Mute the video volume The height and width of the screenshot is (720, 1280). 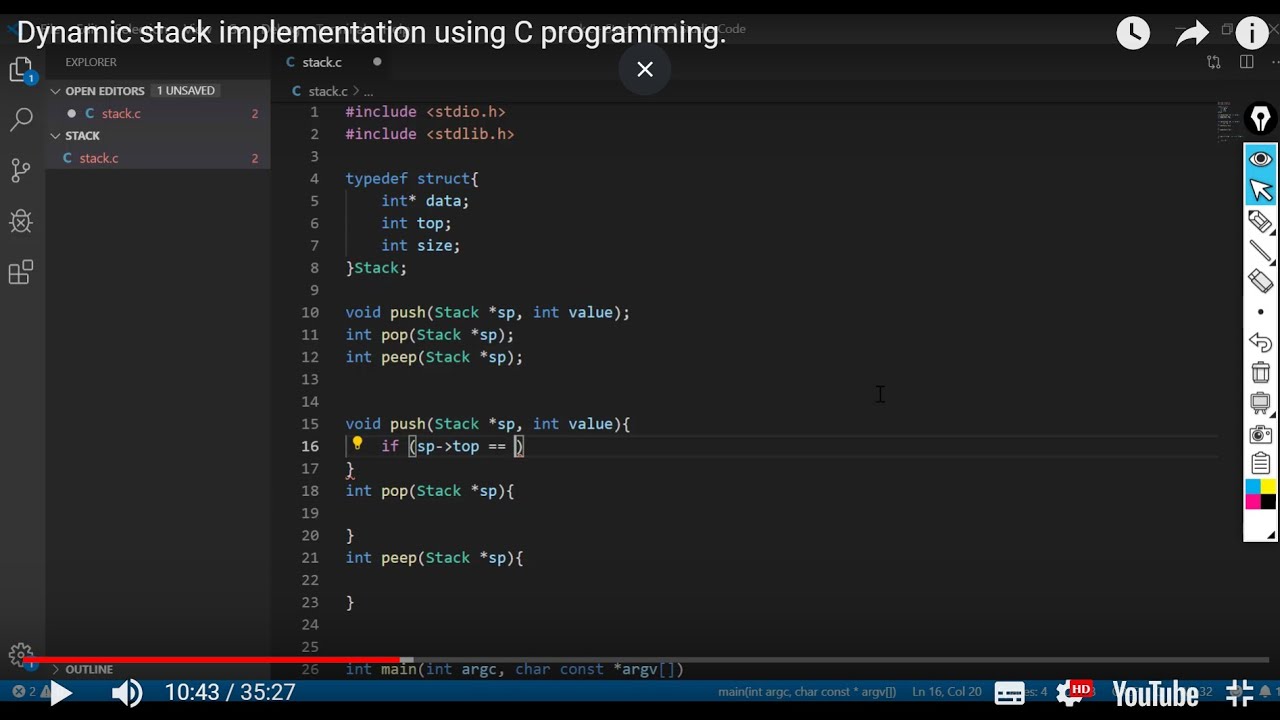126,693
